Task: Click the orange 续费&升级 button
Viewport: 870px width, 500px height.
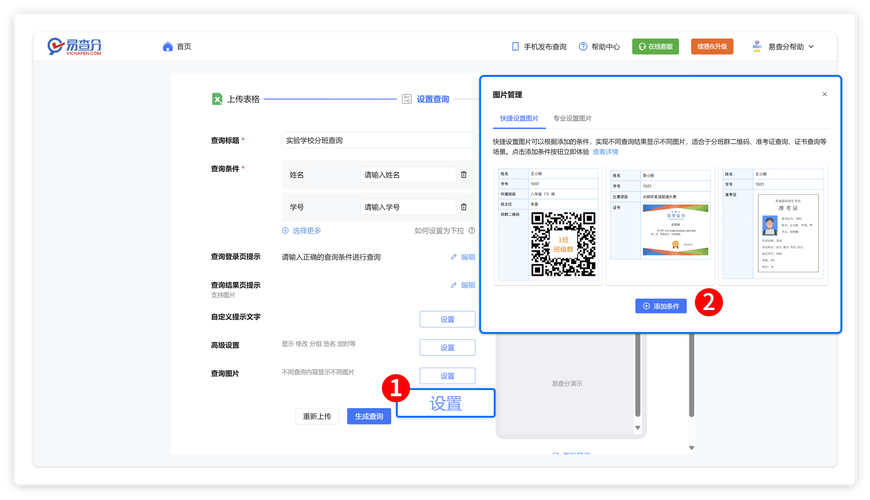Action: 712,47
